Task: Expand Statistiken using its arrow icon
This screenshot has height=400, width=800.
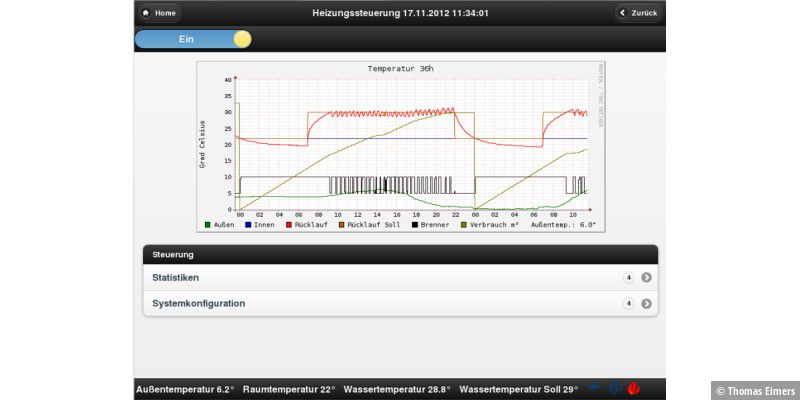Action: tap(646, 278)
